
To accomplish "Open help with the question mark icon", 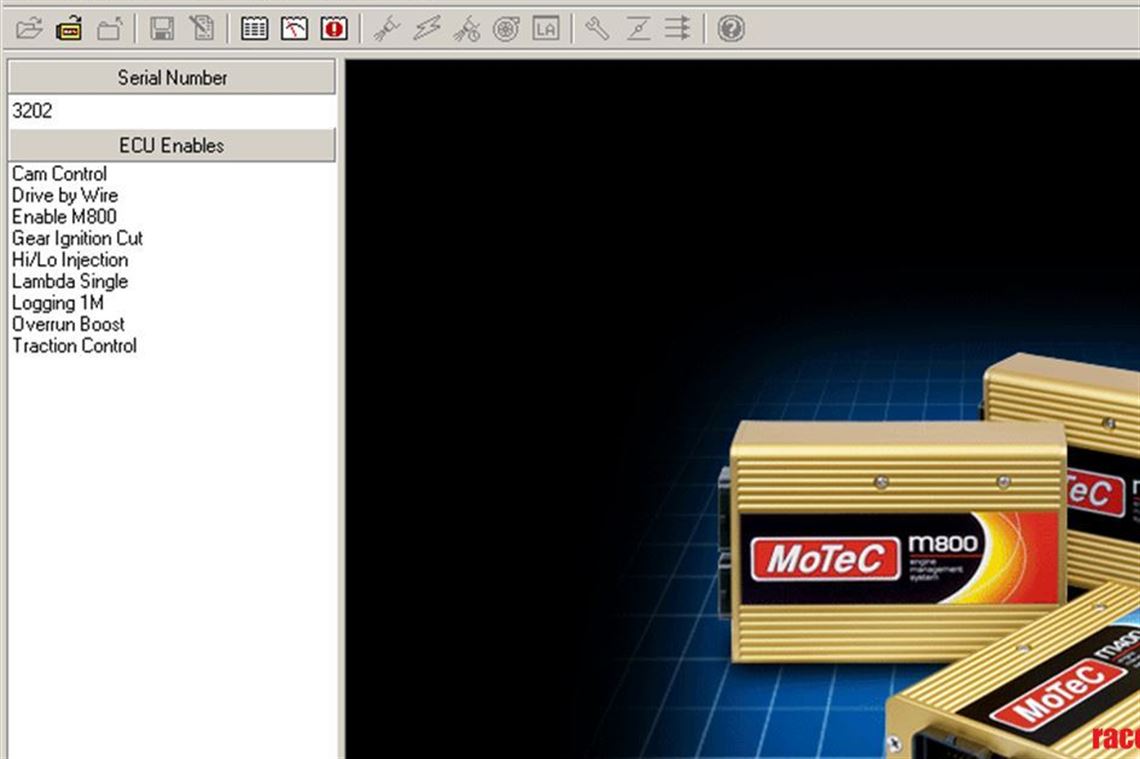I will coord(731,29).
